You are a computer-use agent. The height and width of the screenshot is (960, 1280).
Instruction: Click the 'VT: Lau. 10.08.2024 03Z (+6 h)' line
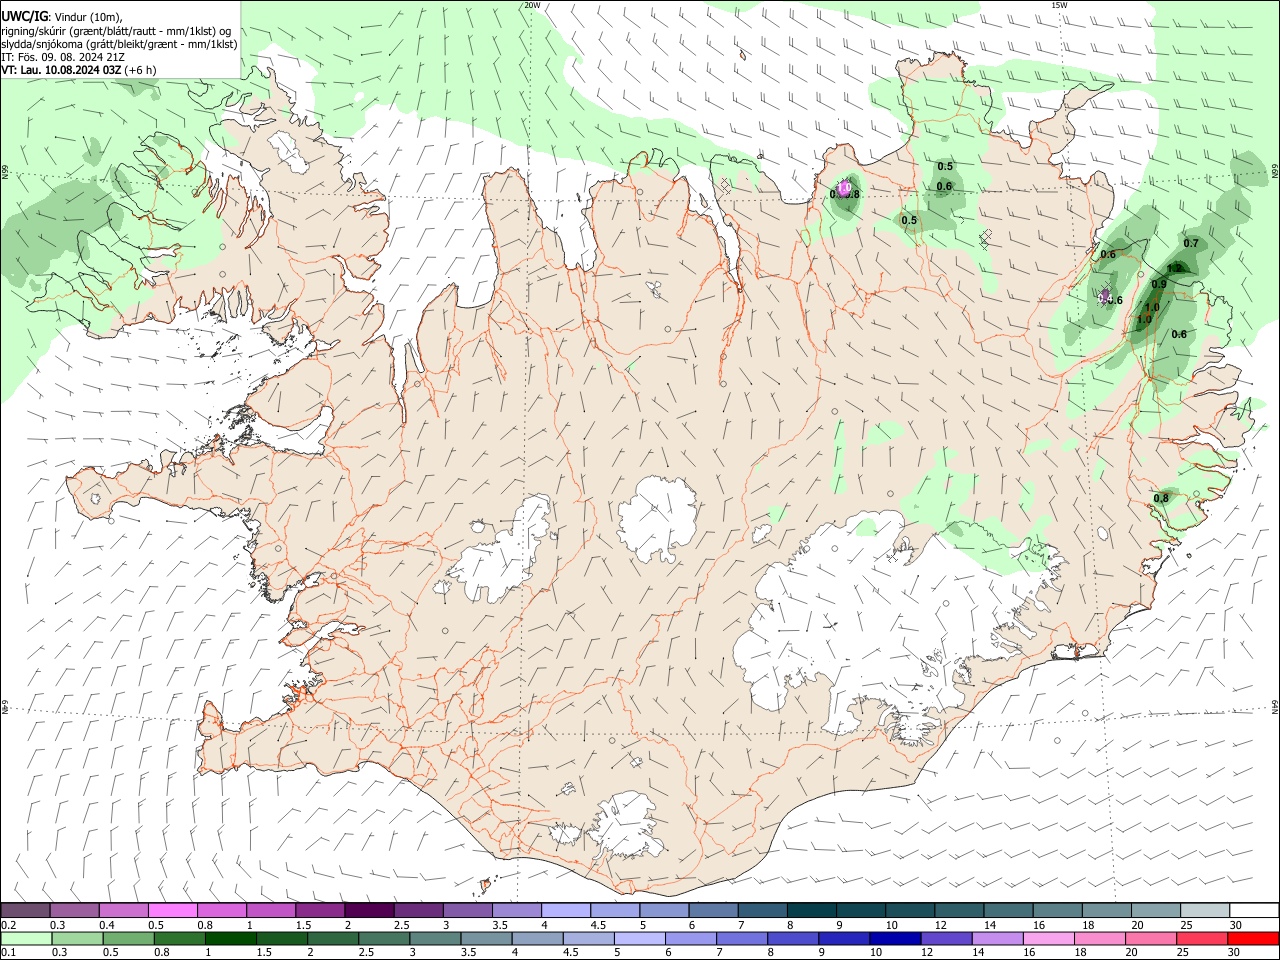coord(79,70)
